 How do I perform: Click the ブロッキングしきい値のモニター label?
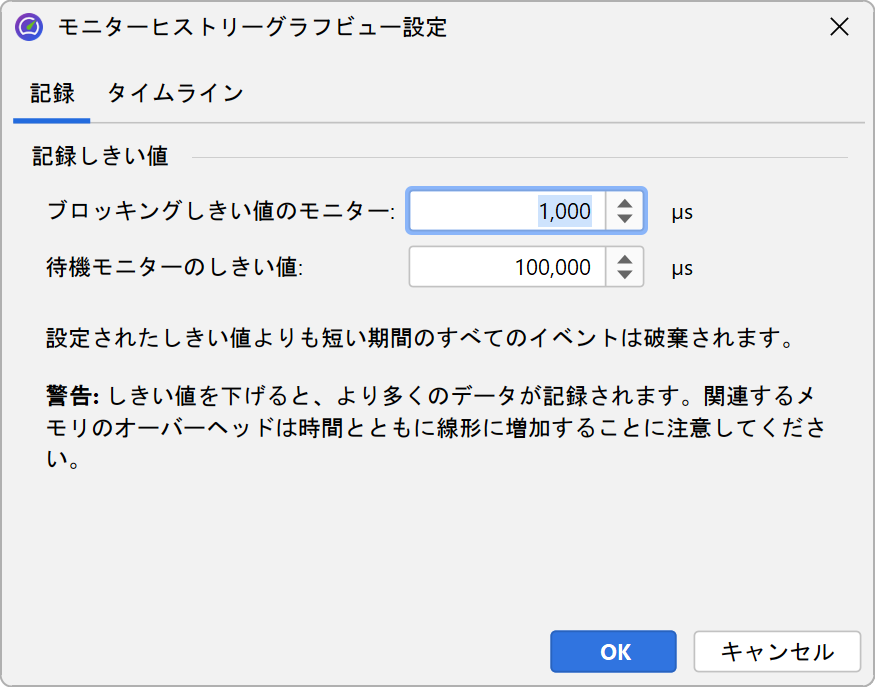221,212
